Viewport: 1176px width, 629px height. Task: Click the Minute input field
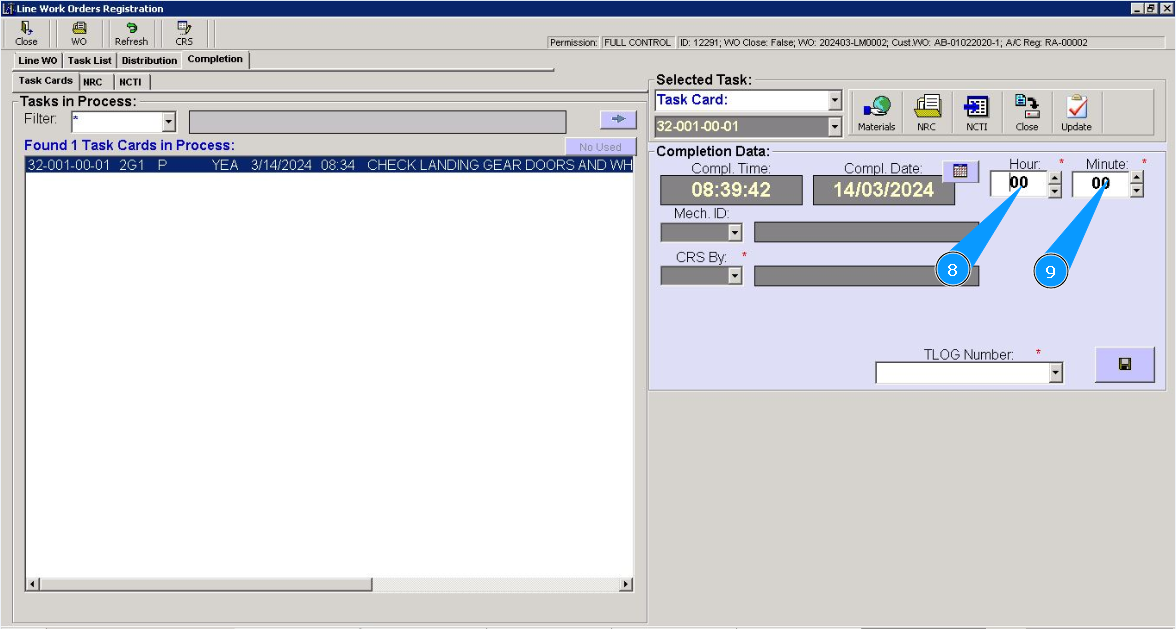1101,184
